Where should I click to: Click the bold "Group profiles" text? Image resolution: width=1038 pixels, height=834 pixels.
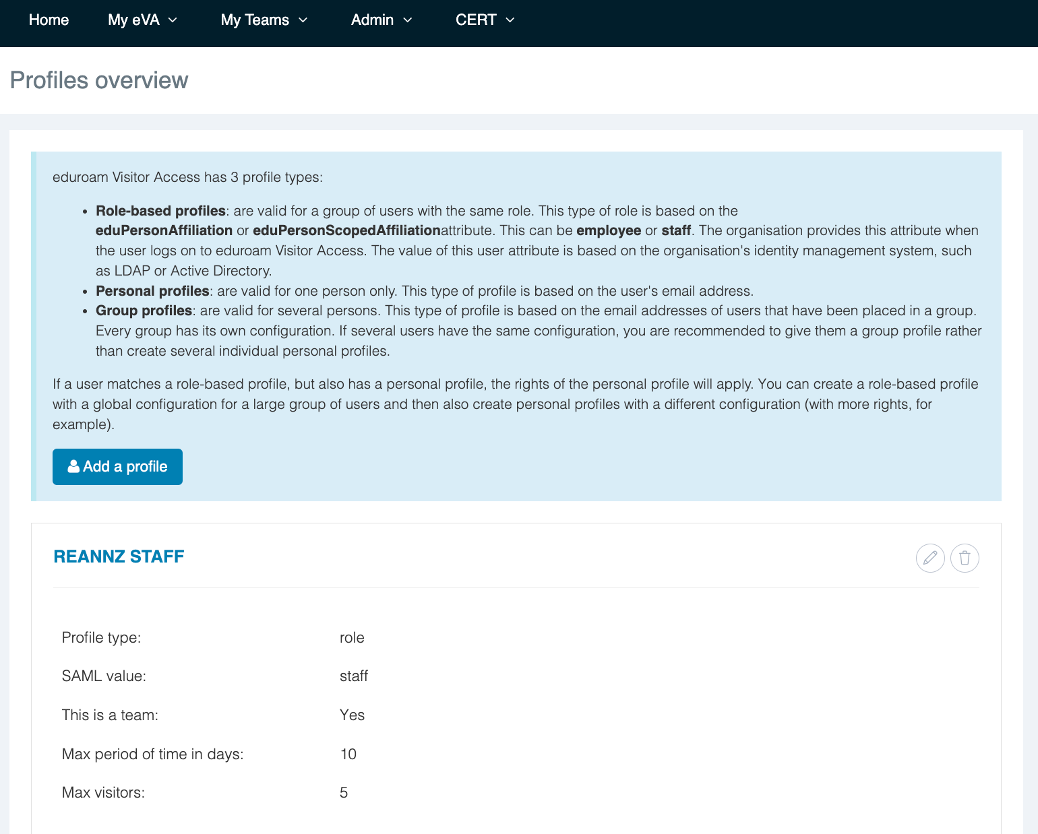pyautogui.click(x=143, y=311)
